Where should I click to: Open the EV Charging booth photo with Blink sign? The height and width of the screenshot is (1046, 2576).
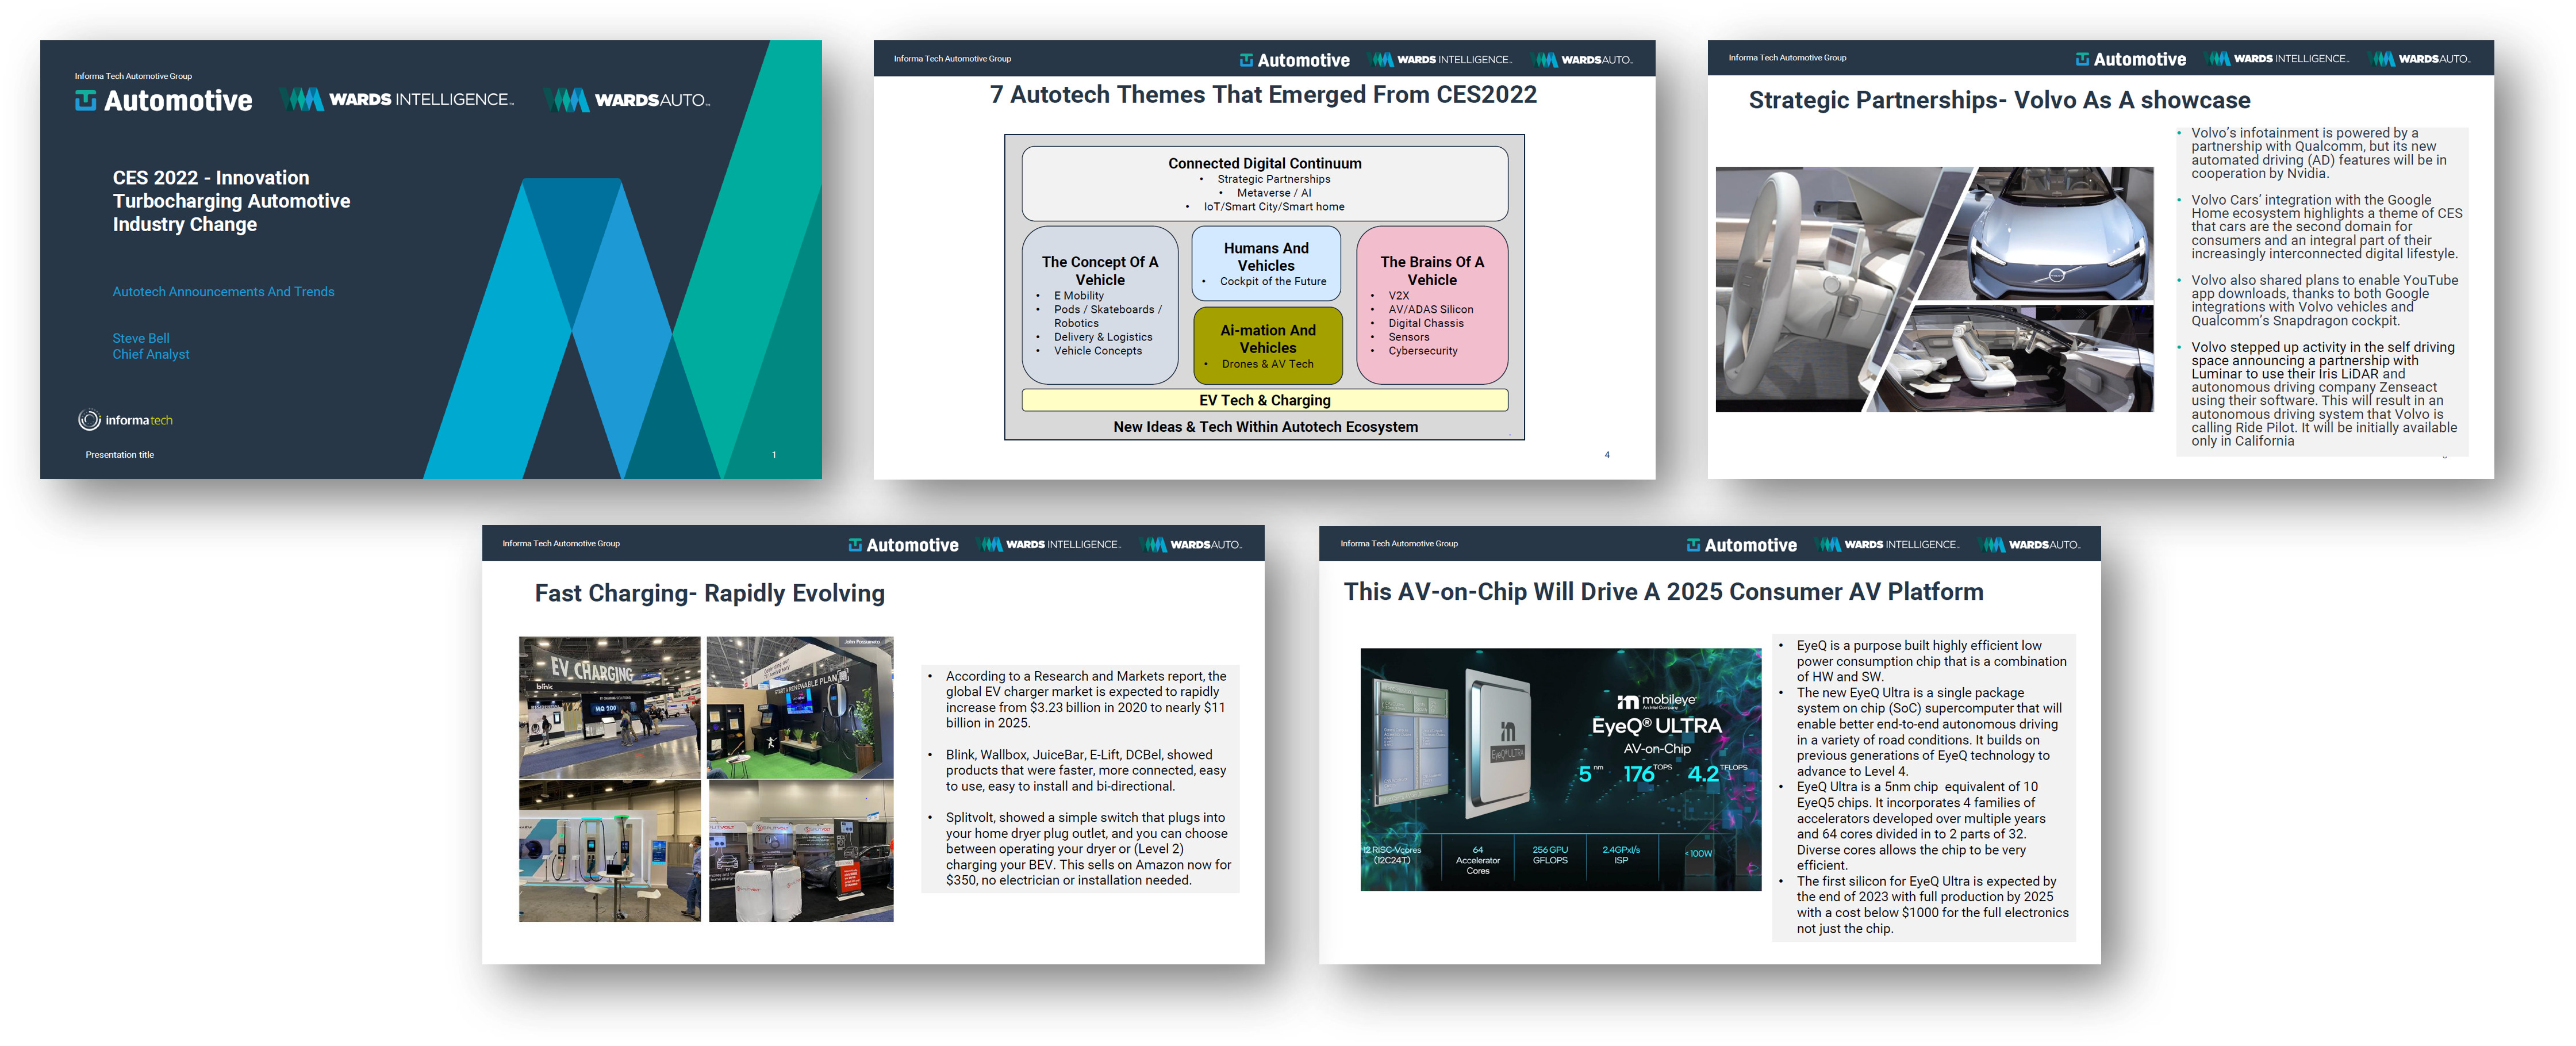tap(610, 708)
